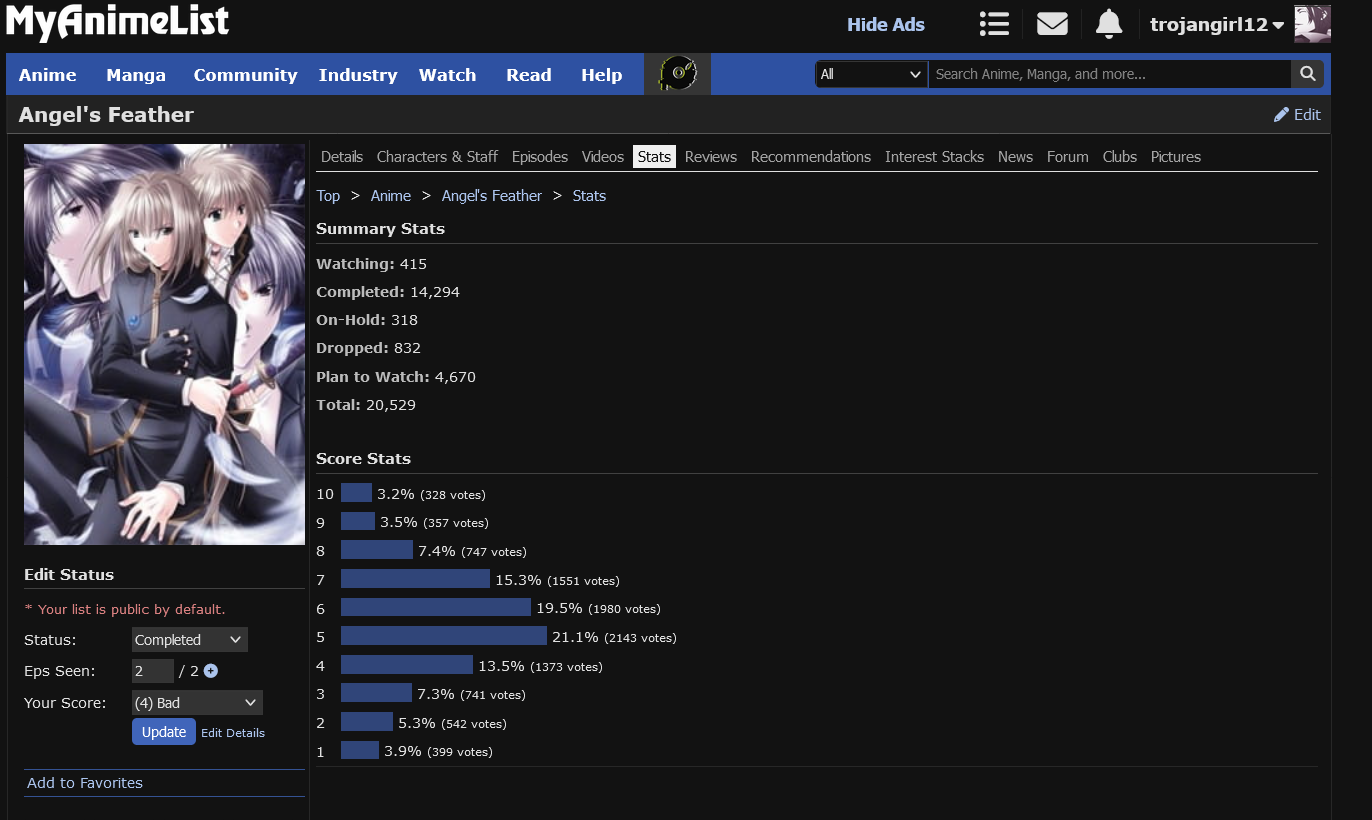This screenshot has width=1372, height=820.
Task: Increment episodes seen with plus icon
Action: click(x=210, y=671)
